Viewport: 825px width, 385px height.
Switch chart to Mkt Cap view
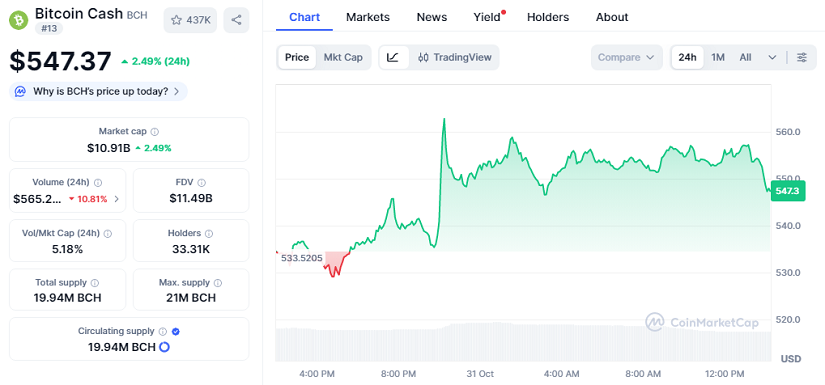coord(343,57)
